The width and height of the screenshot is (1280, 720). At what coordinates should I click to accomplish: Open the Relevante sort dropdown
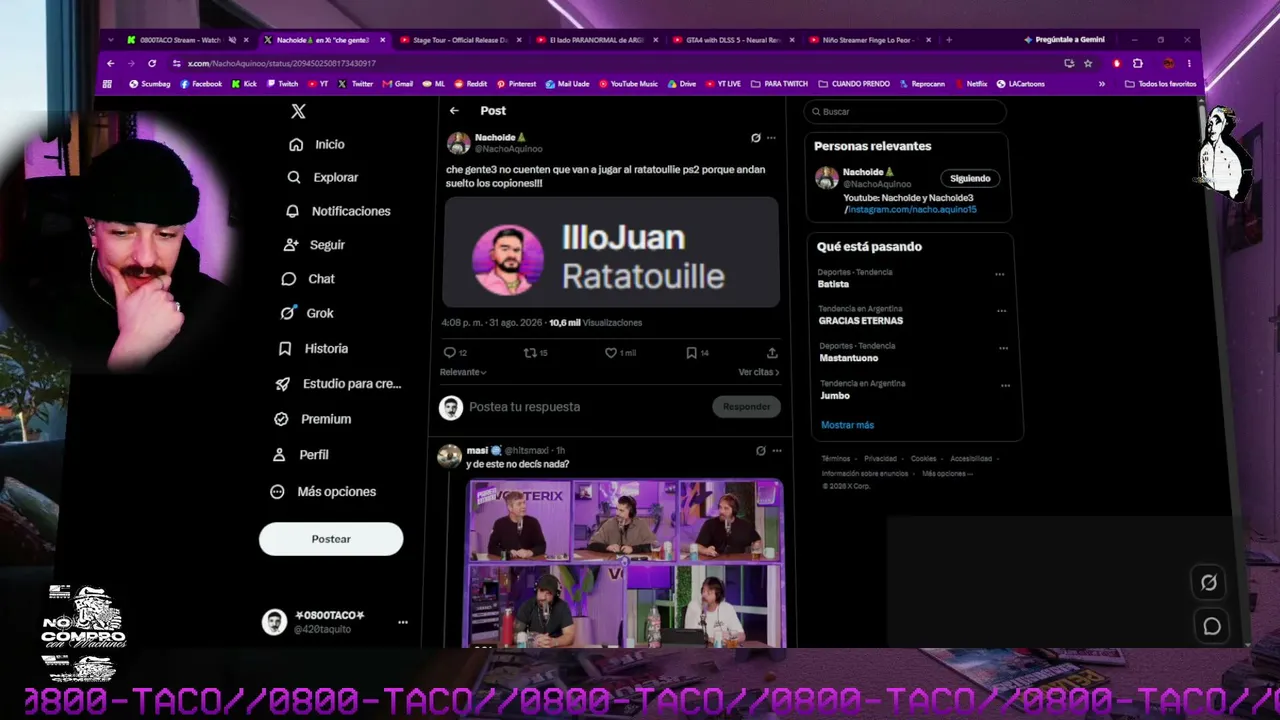click(x=463, y=372)
